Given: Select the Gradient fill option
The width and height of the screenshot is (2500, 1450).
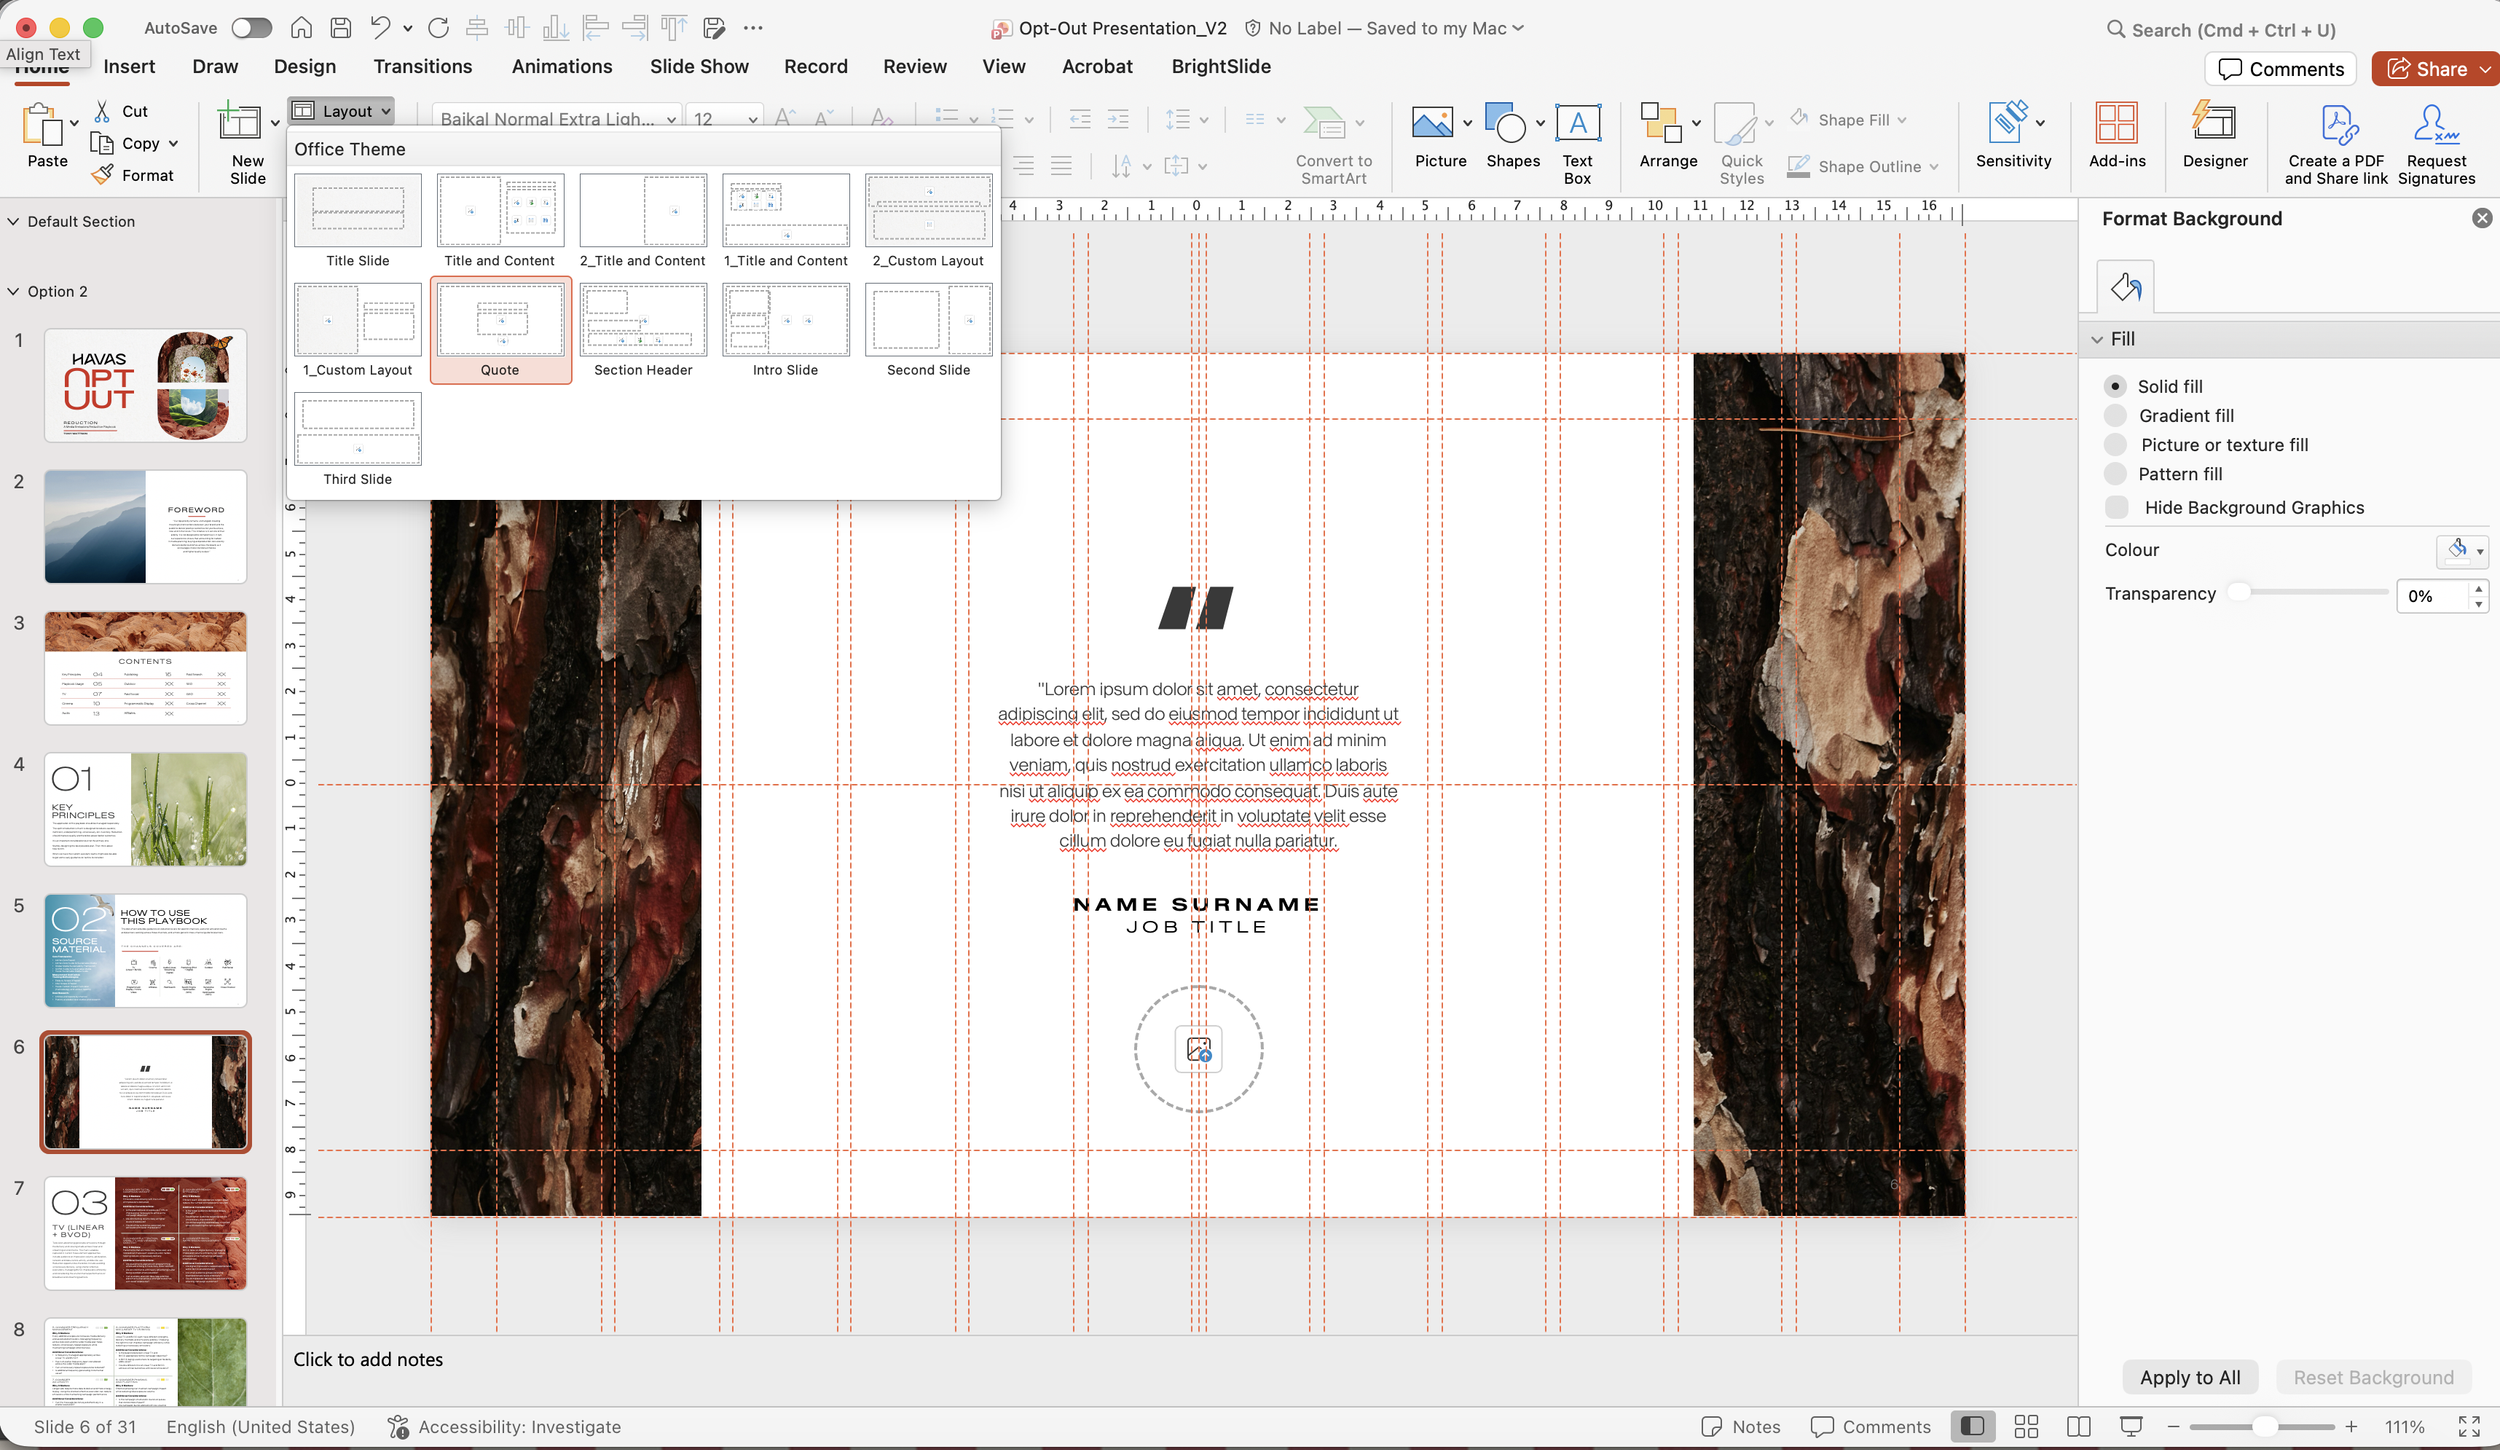Looking at the screenshot, I should tap(2115, 415).
